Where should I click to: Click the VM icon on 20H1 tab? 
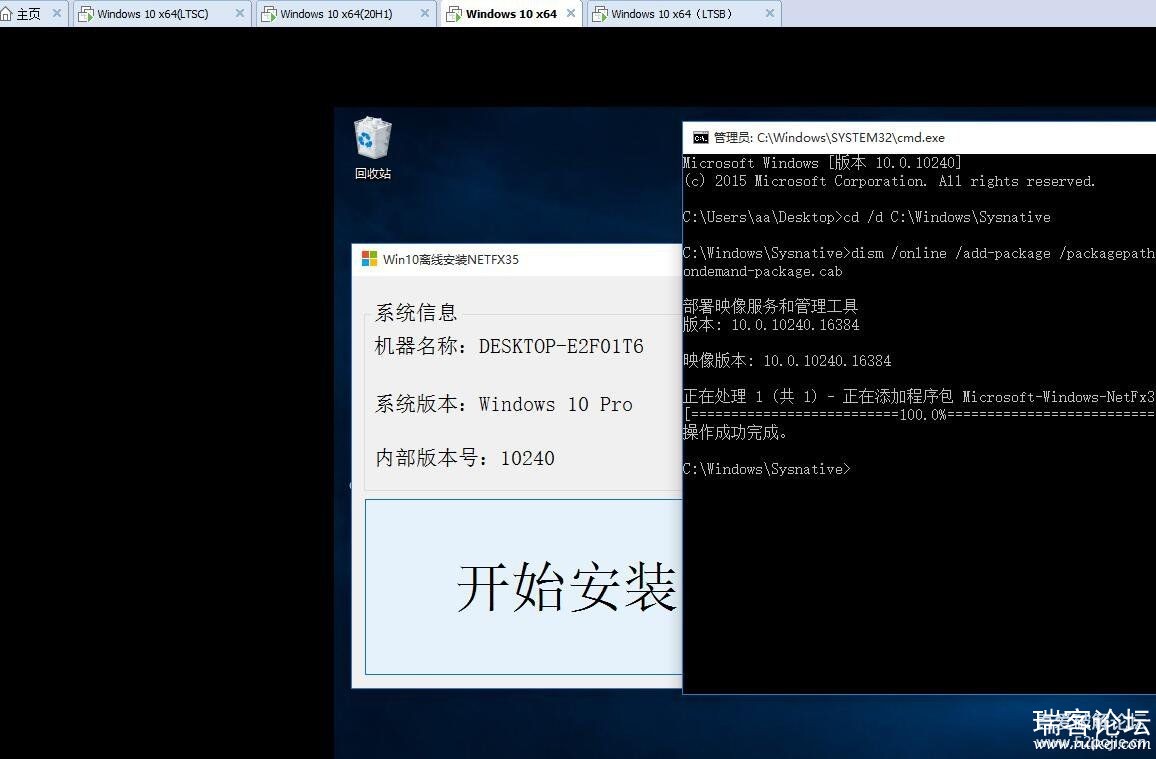coord(269,14)
